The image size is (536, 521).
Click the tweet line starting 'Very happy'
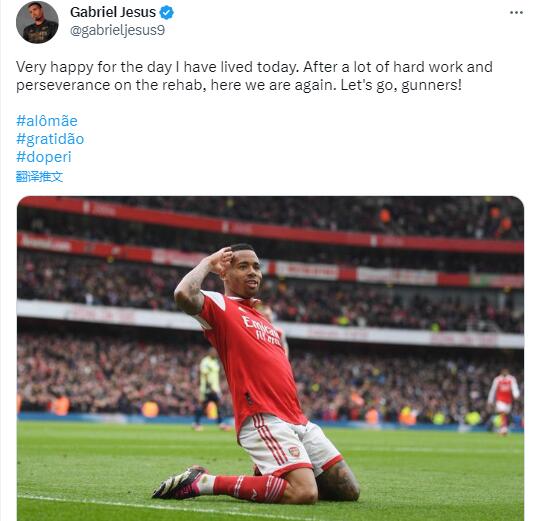pos(254,67)
